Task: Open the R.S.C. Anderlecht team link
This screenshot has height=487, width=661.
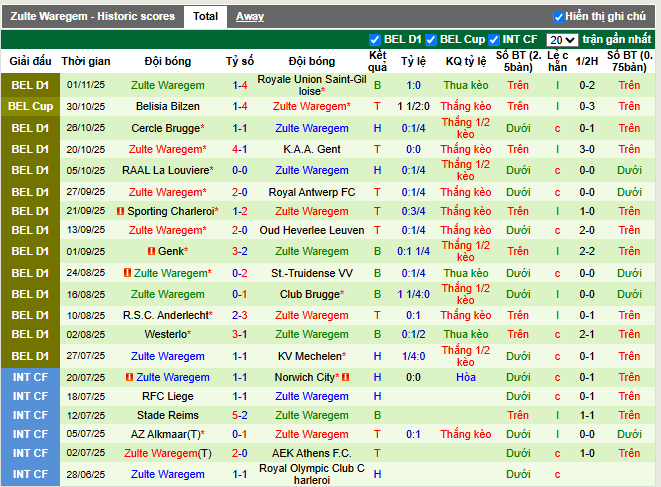Action: [x=166, y=315]
